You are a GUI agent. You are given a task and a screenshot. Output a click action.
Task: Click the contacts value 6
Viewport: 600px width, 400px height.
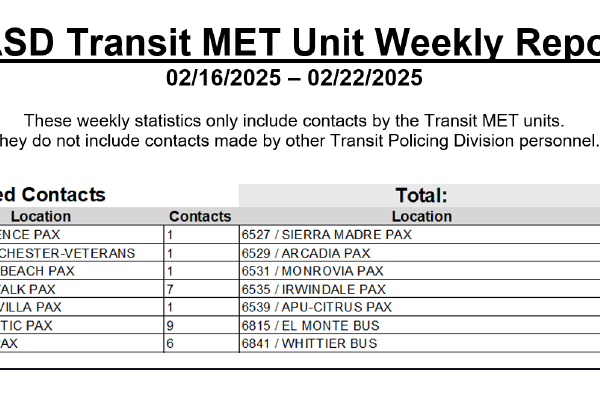171,343
